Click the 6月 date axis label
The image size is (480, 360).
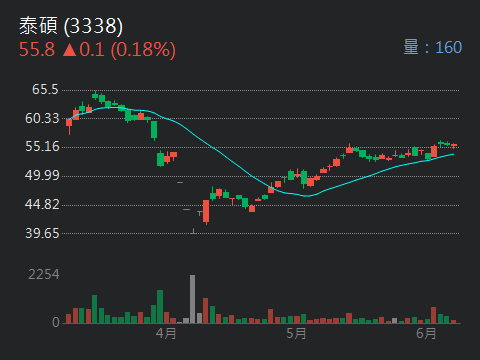tap(426, 333)
